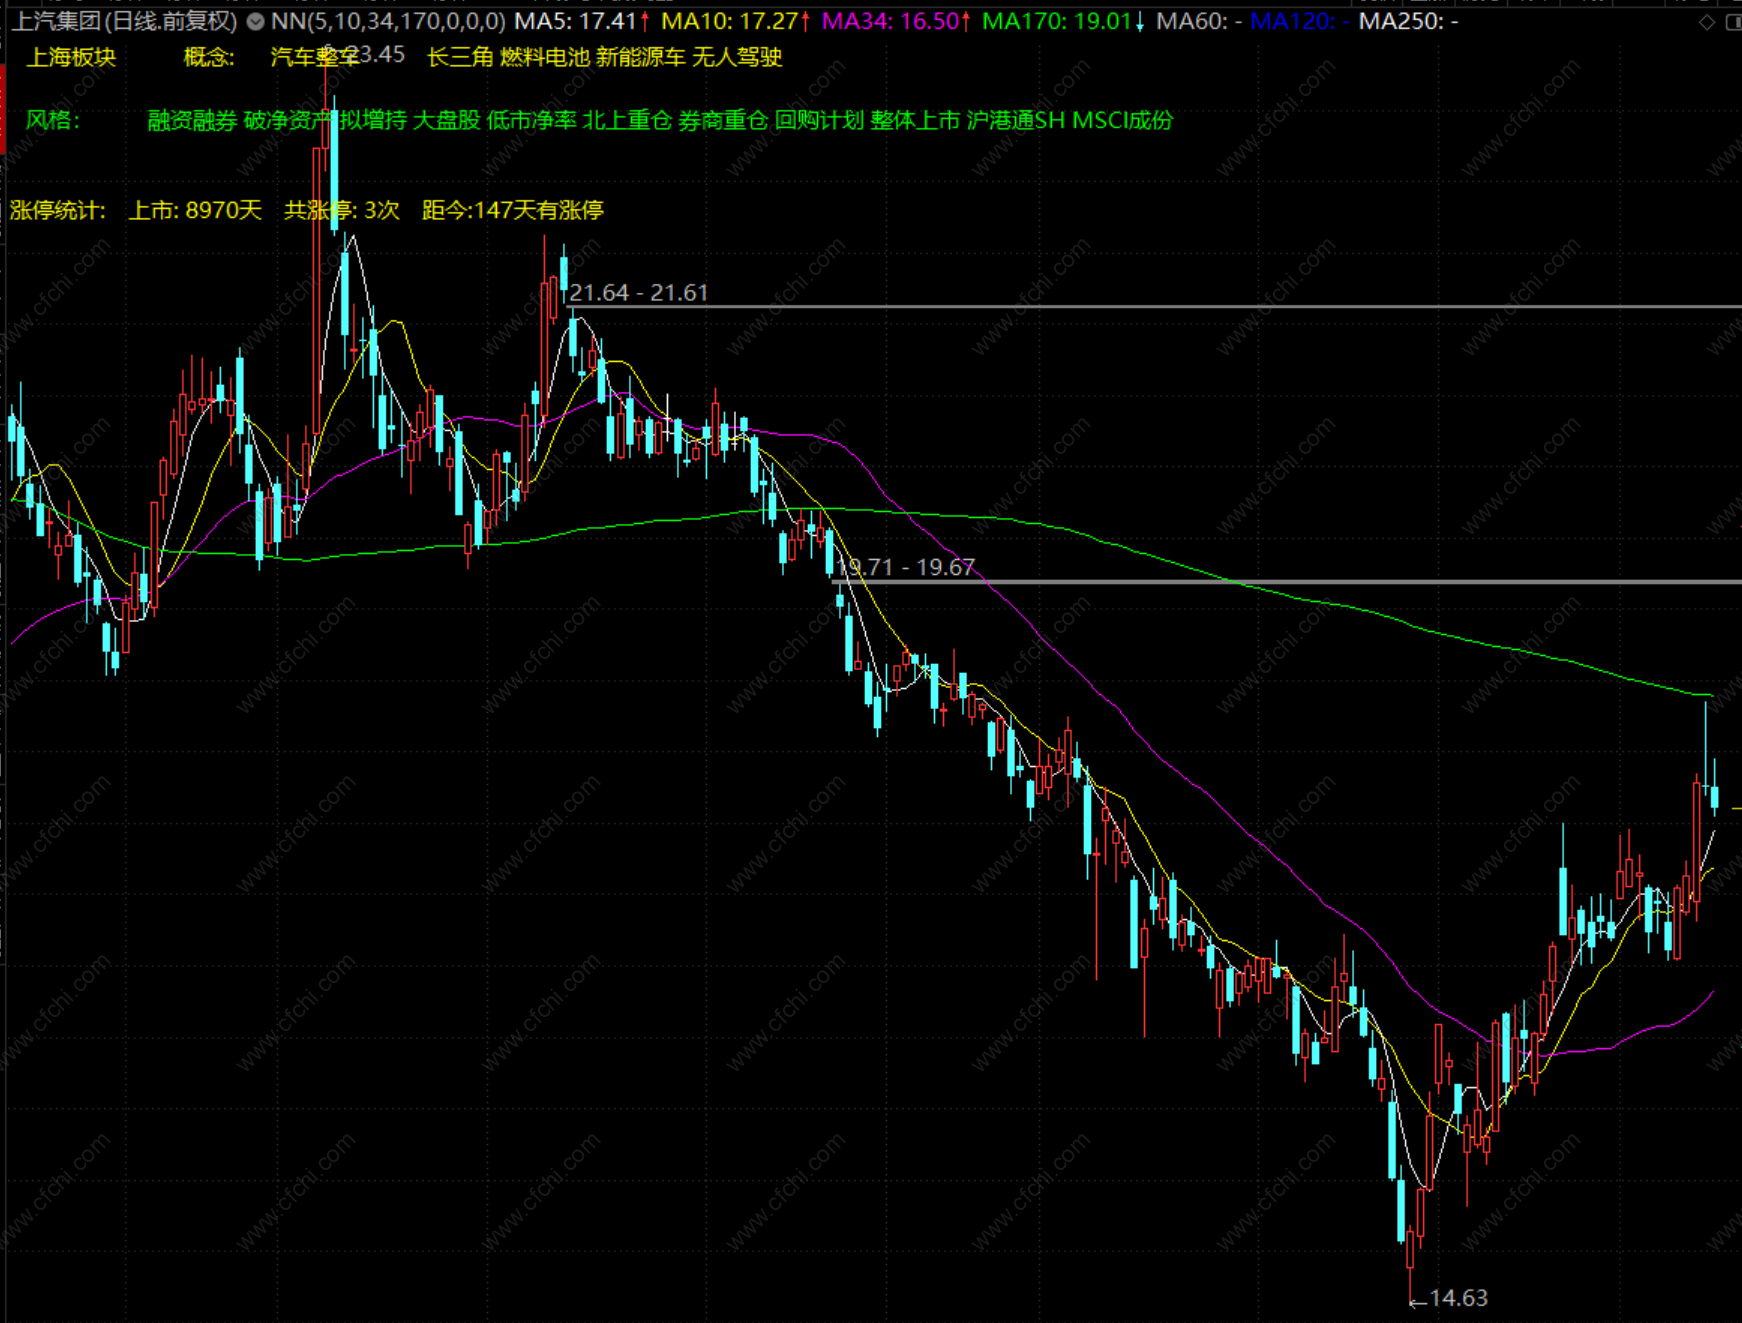Select the 21.64 - 21.61 gap line label

click(639, 293)
